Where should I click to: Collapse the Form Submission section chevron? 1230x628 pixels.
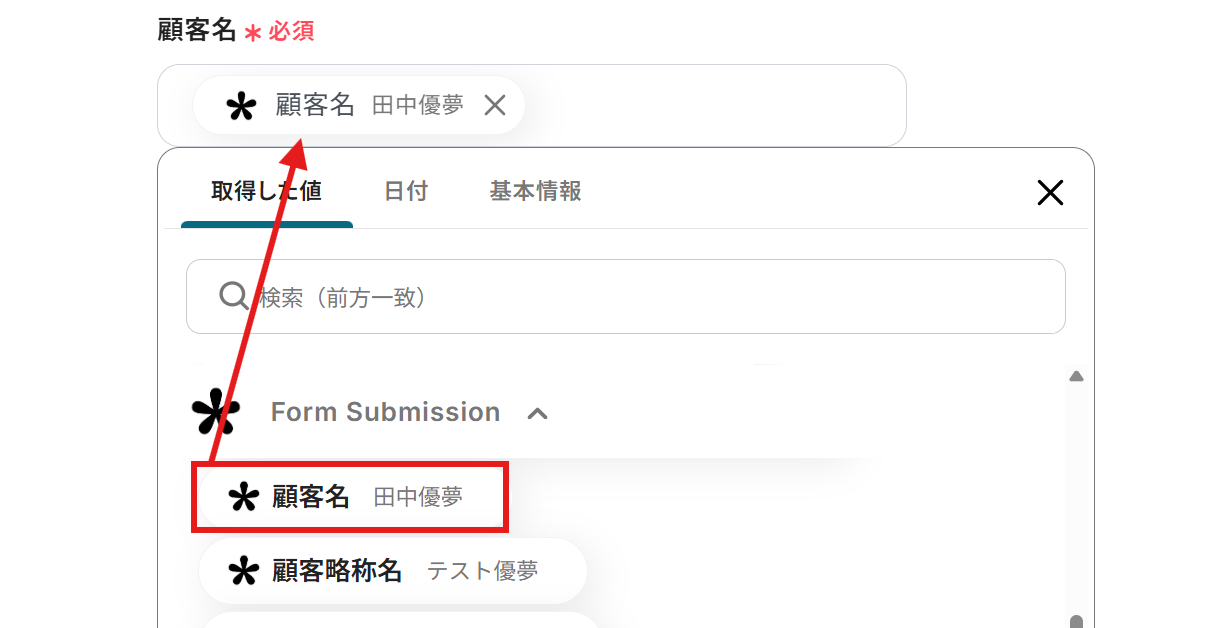point(537,413)
